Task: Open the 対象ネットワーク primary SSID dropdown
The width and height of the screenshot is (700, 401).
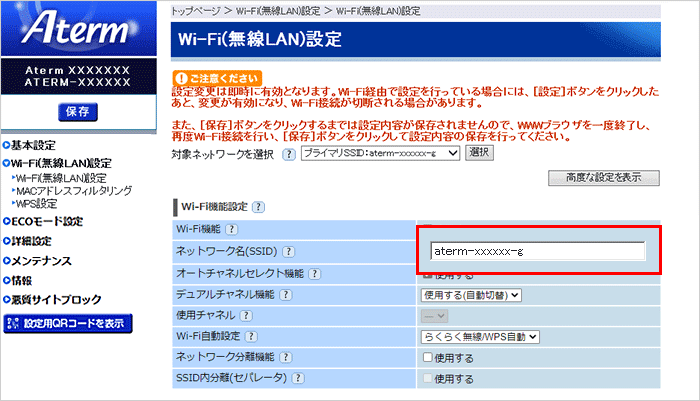Action: click(379, 153)
